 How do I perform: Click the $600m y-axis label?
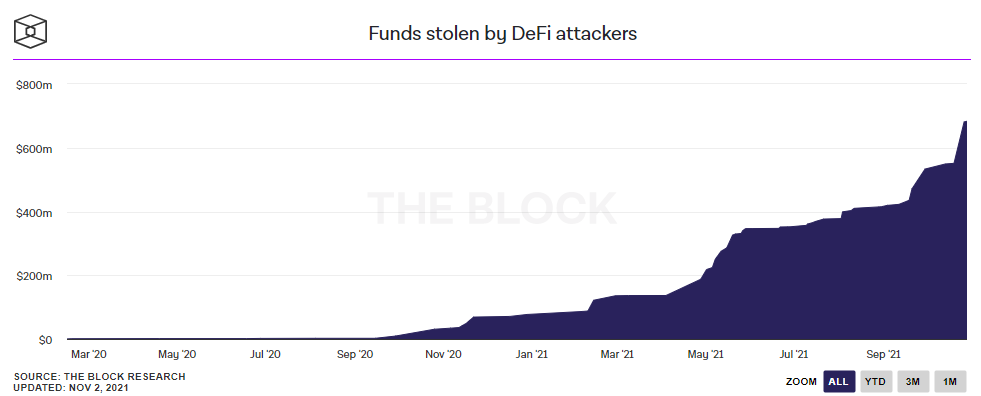click(34, 149)
